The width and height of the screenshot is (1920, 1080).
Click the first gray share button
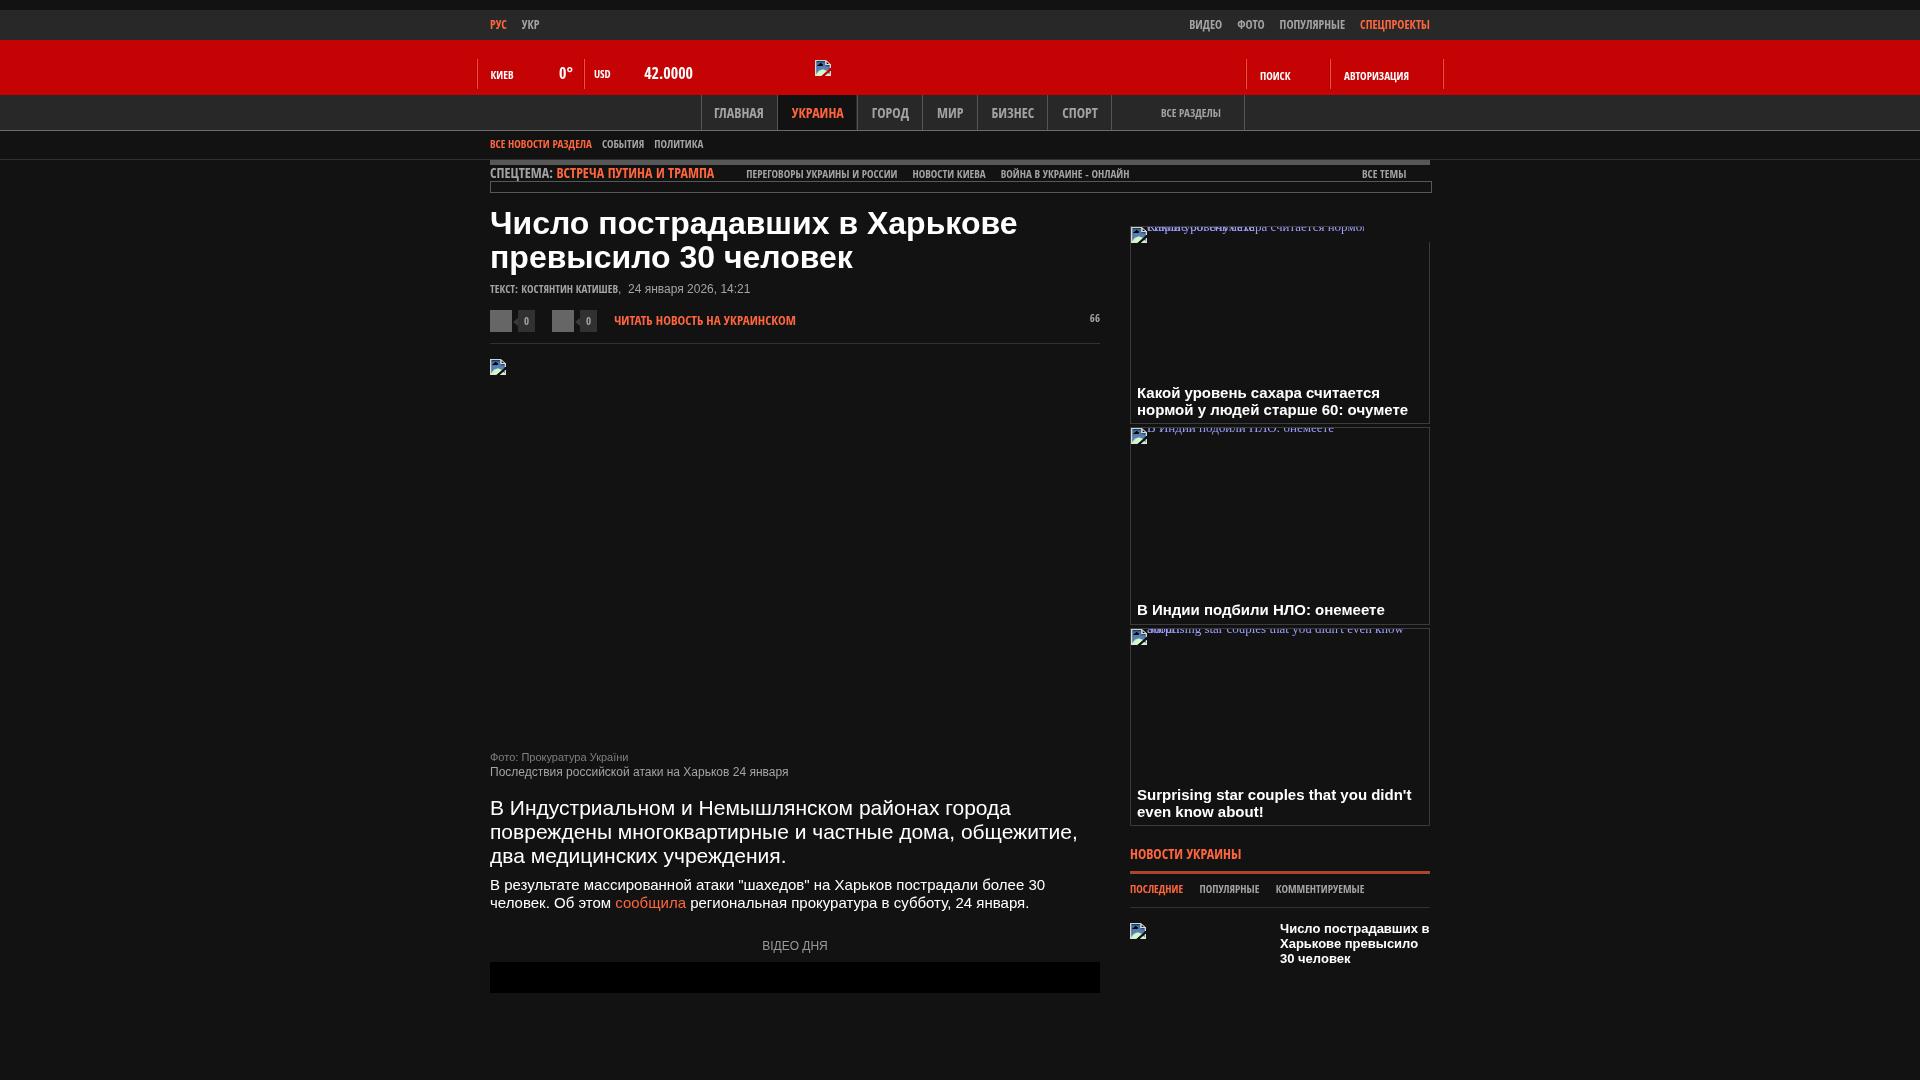point(501,321)
